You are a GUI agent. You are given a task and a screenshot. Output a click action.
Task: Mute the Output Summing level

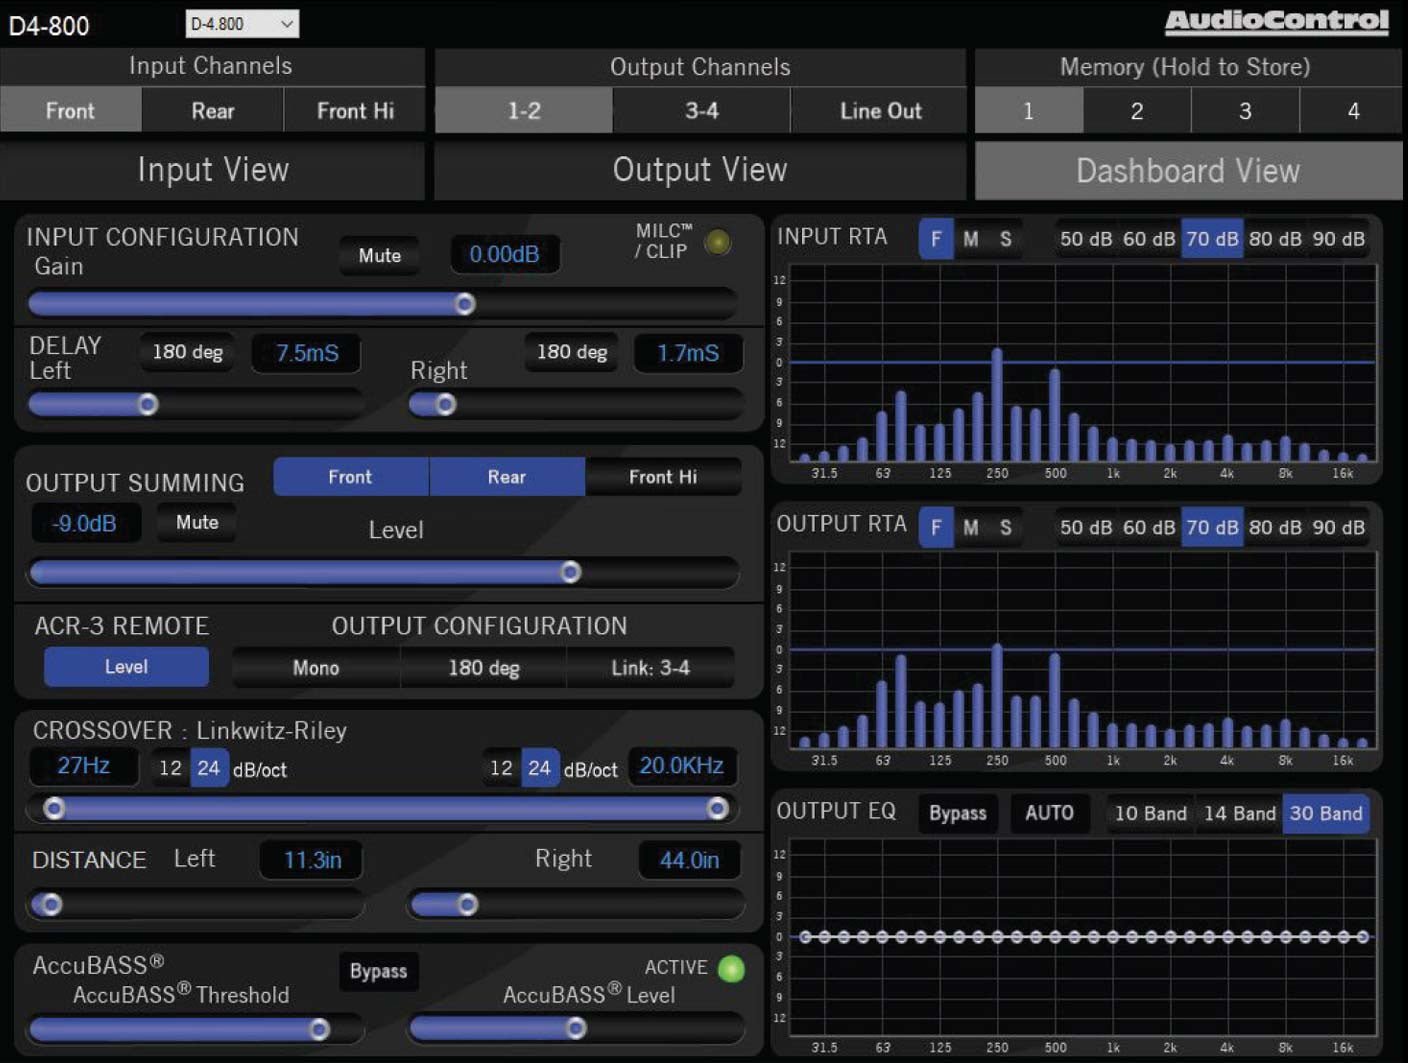click(196, 522)
